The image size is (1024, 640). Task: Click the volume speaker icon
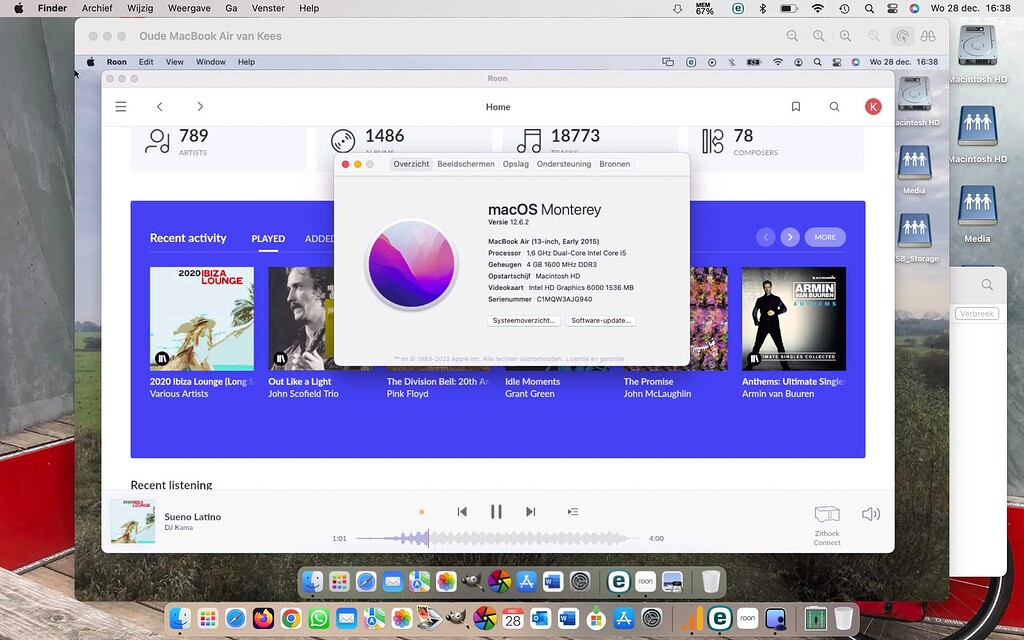(870, 513)
